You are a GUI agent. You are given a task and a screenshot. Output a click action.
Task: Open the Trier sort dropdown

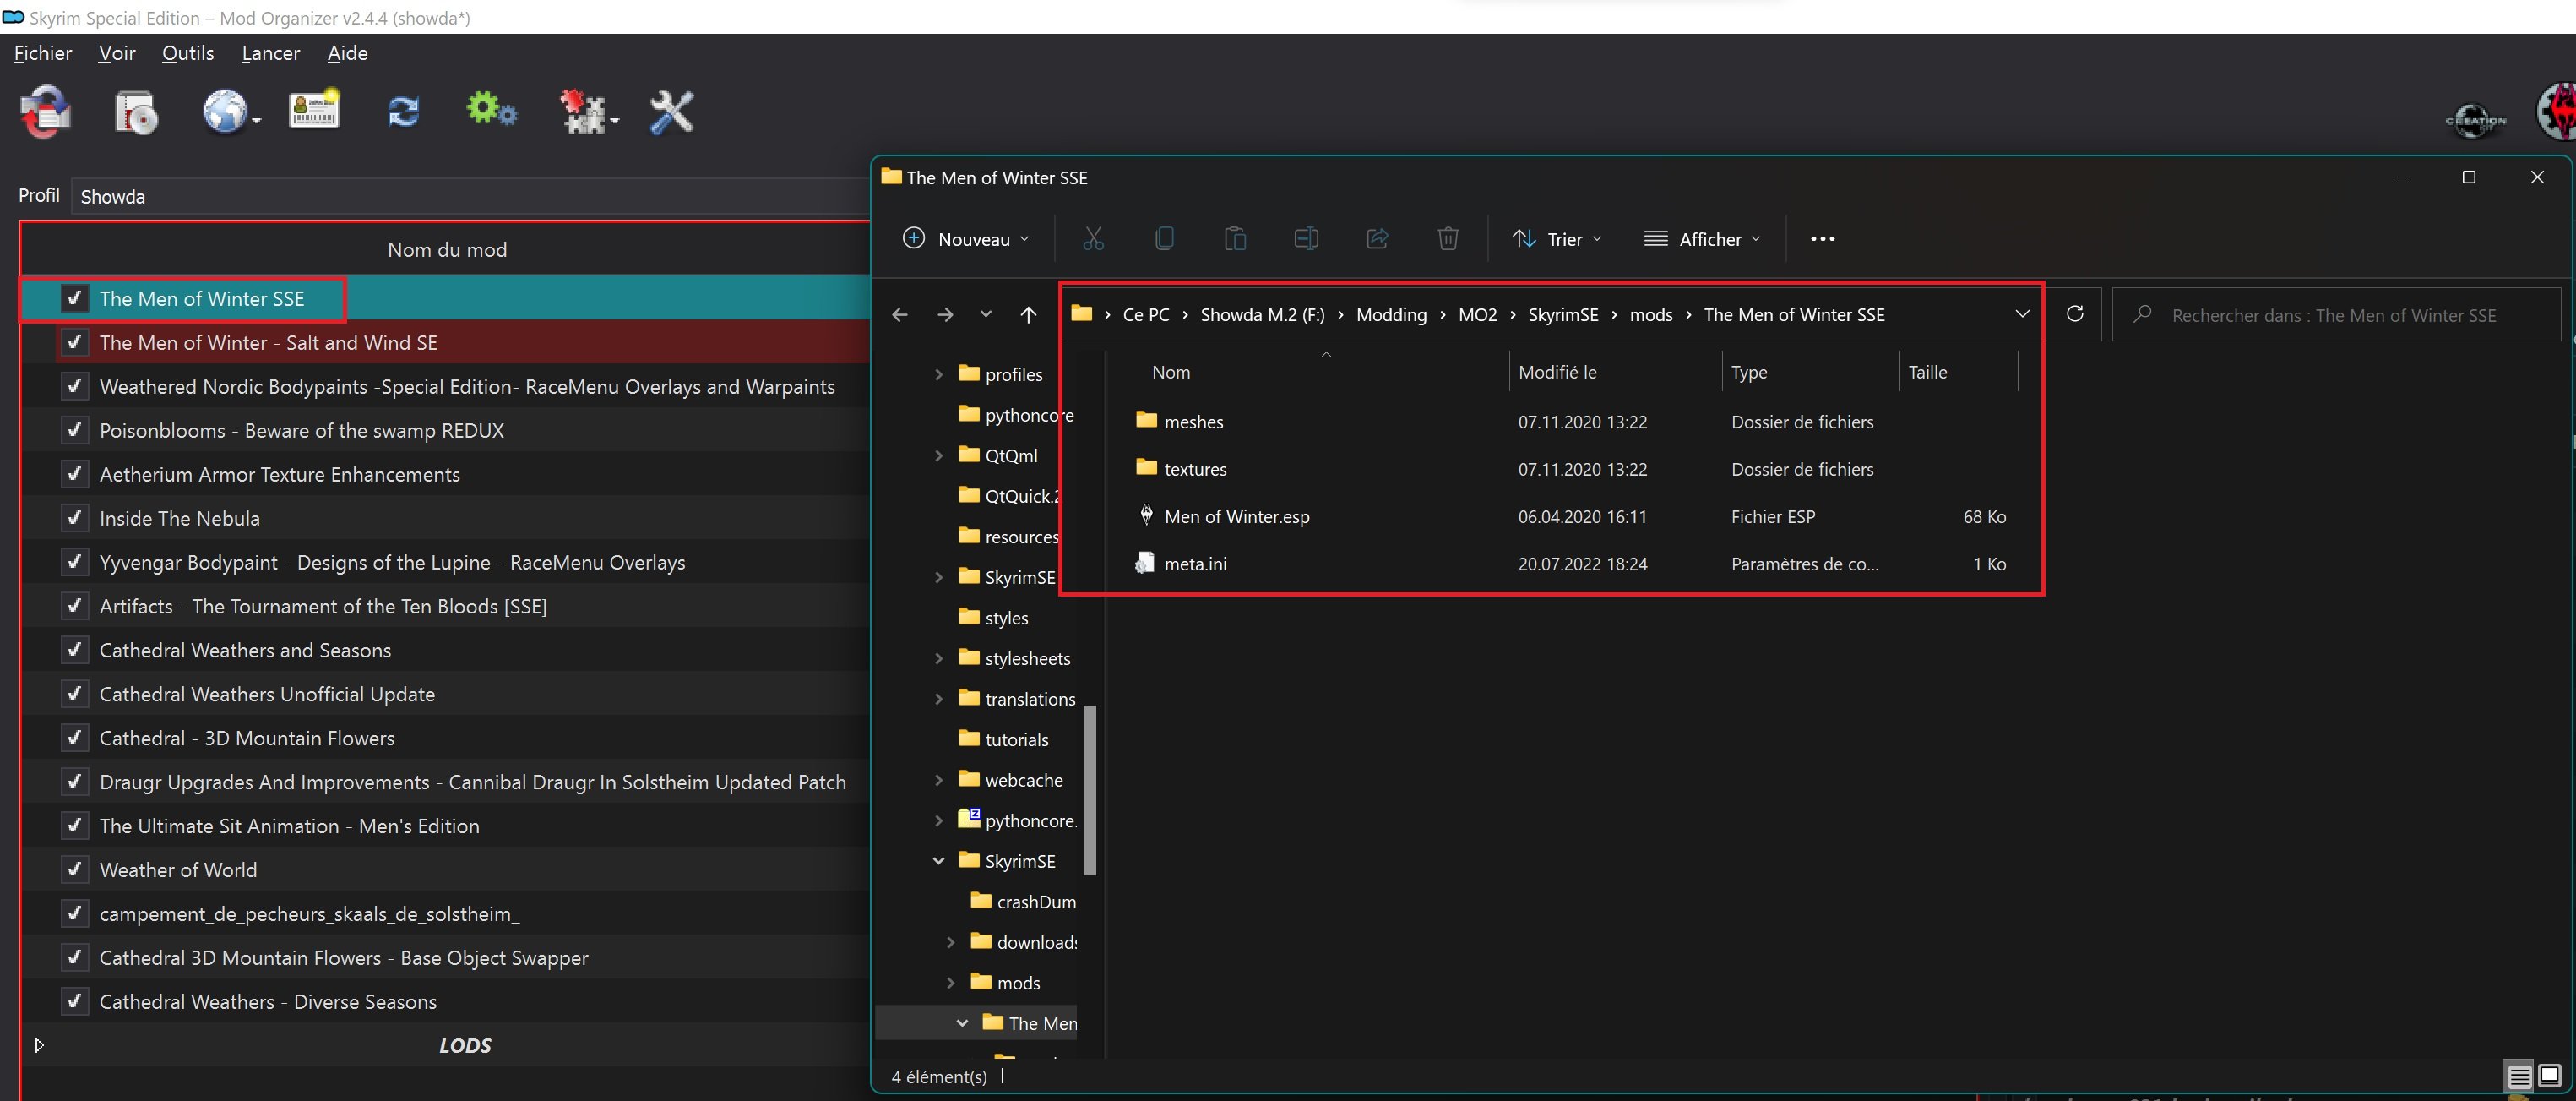(1558, 239)
